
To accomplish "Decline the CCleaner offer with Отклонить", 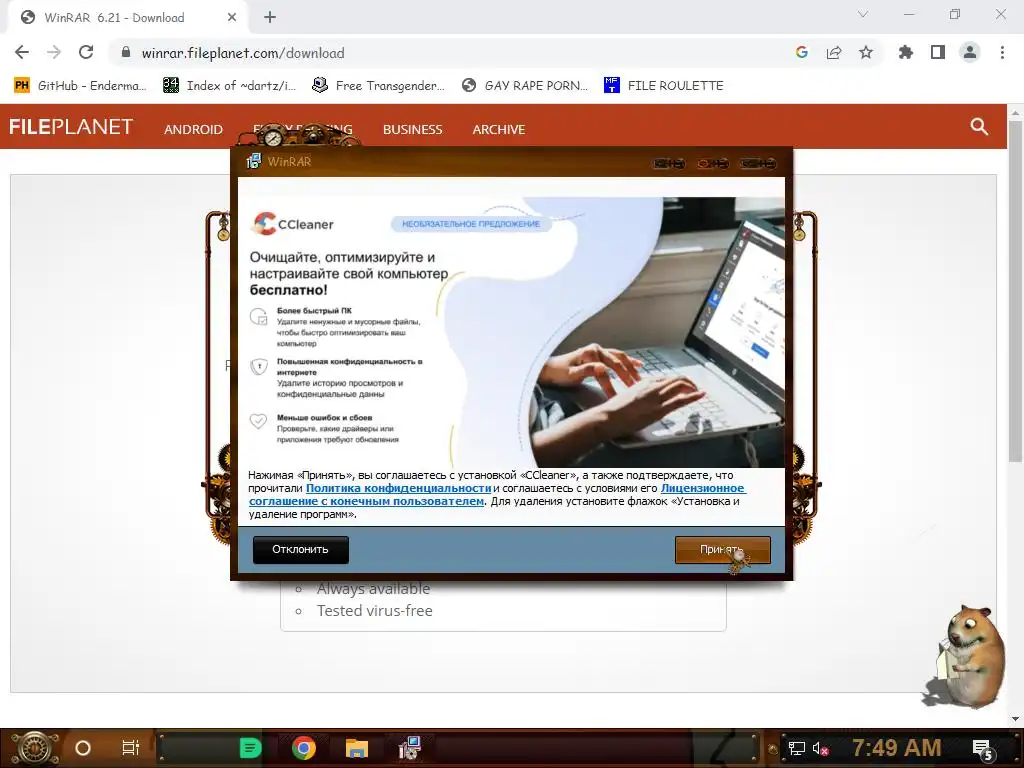I will (x=300, y=549).
